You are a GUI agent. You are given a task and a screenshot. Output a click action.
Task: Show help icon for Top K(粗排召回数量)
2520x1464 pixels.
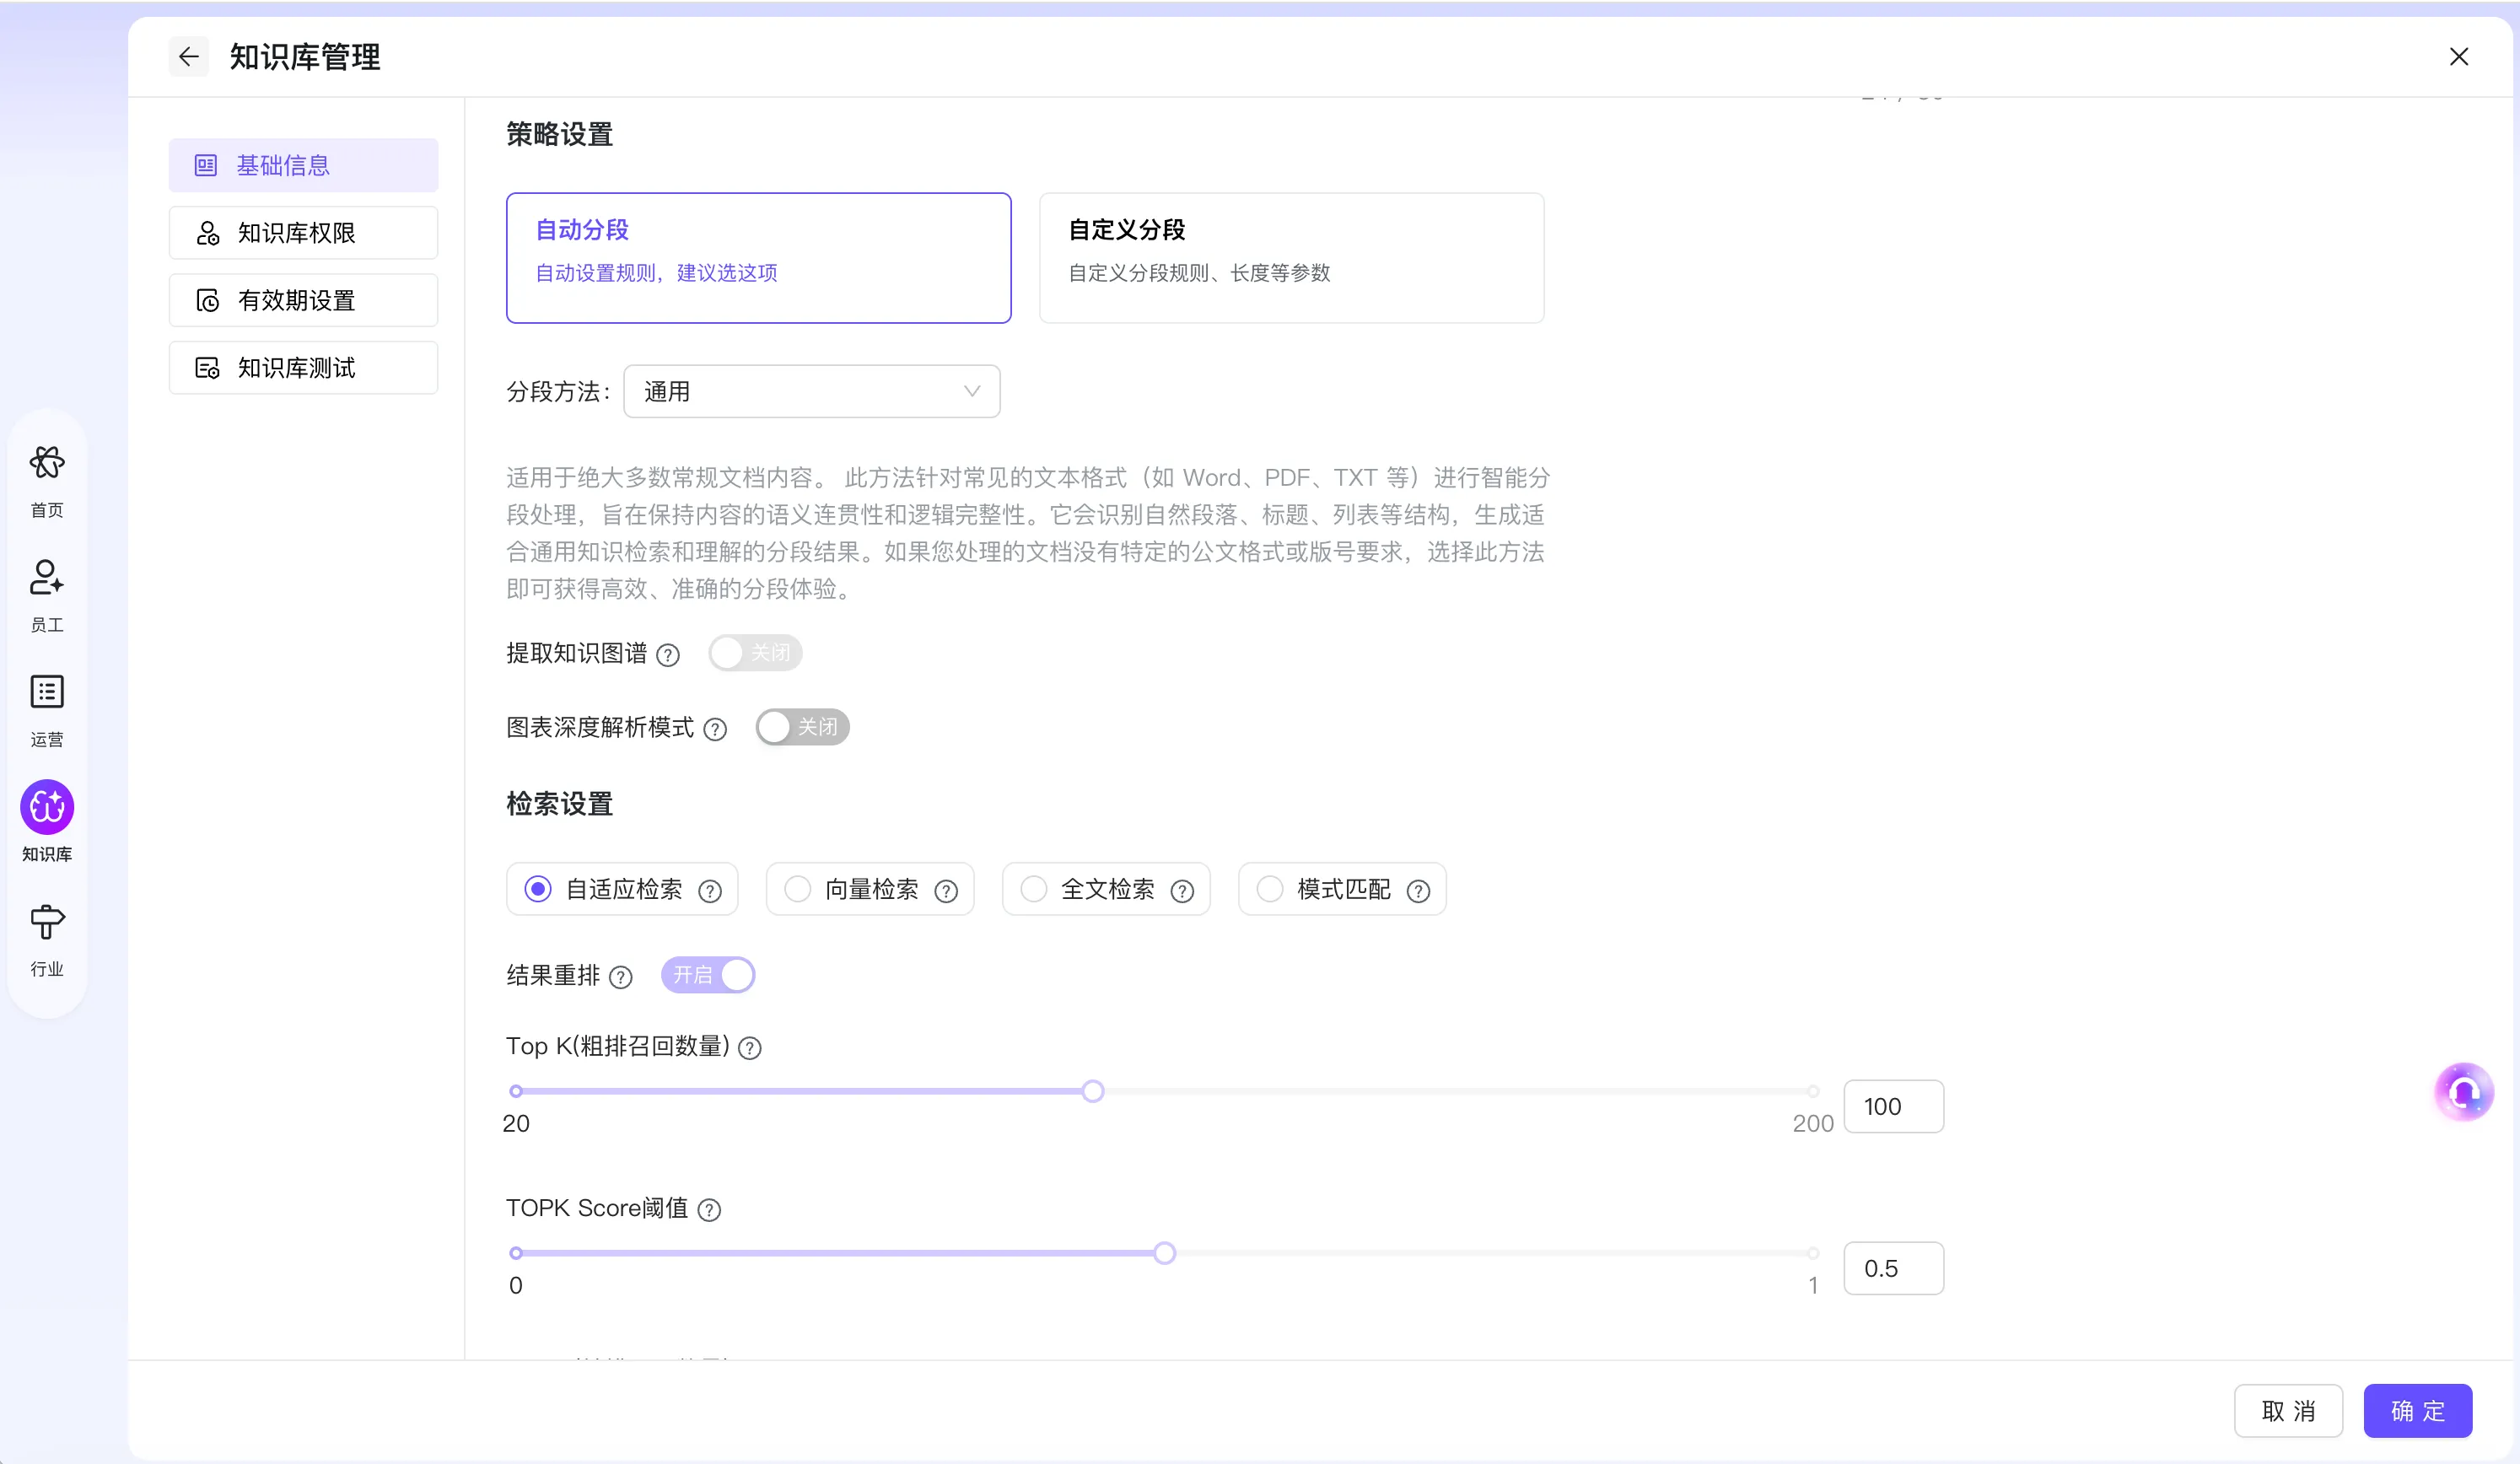[x=750, y=1048]
